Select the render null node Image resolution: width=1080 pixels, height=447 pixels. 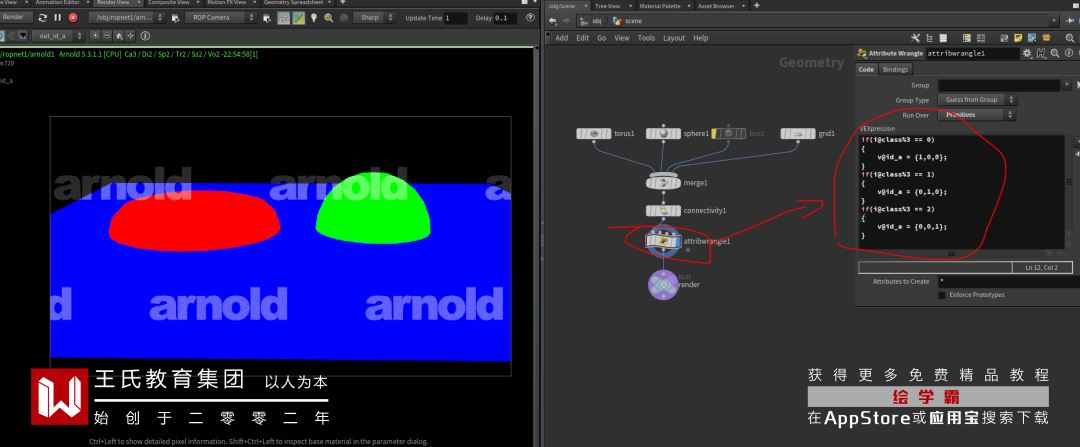[663, 284]
